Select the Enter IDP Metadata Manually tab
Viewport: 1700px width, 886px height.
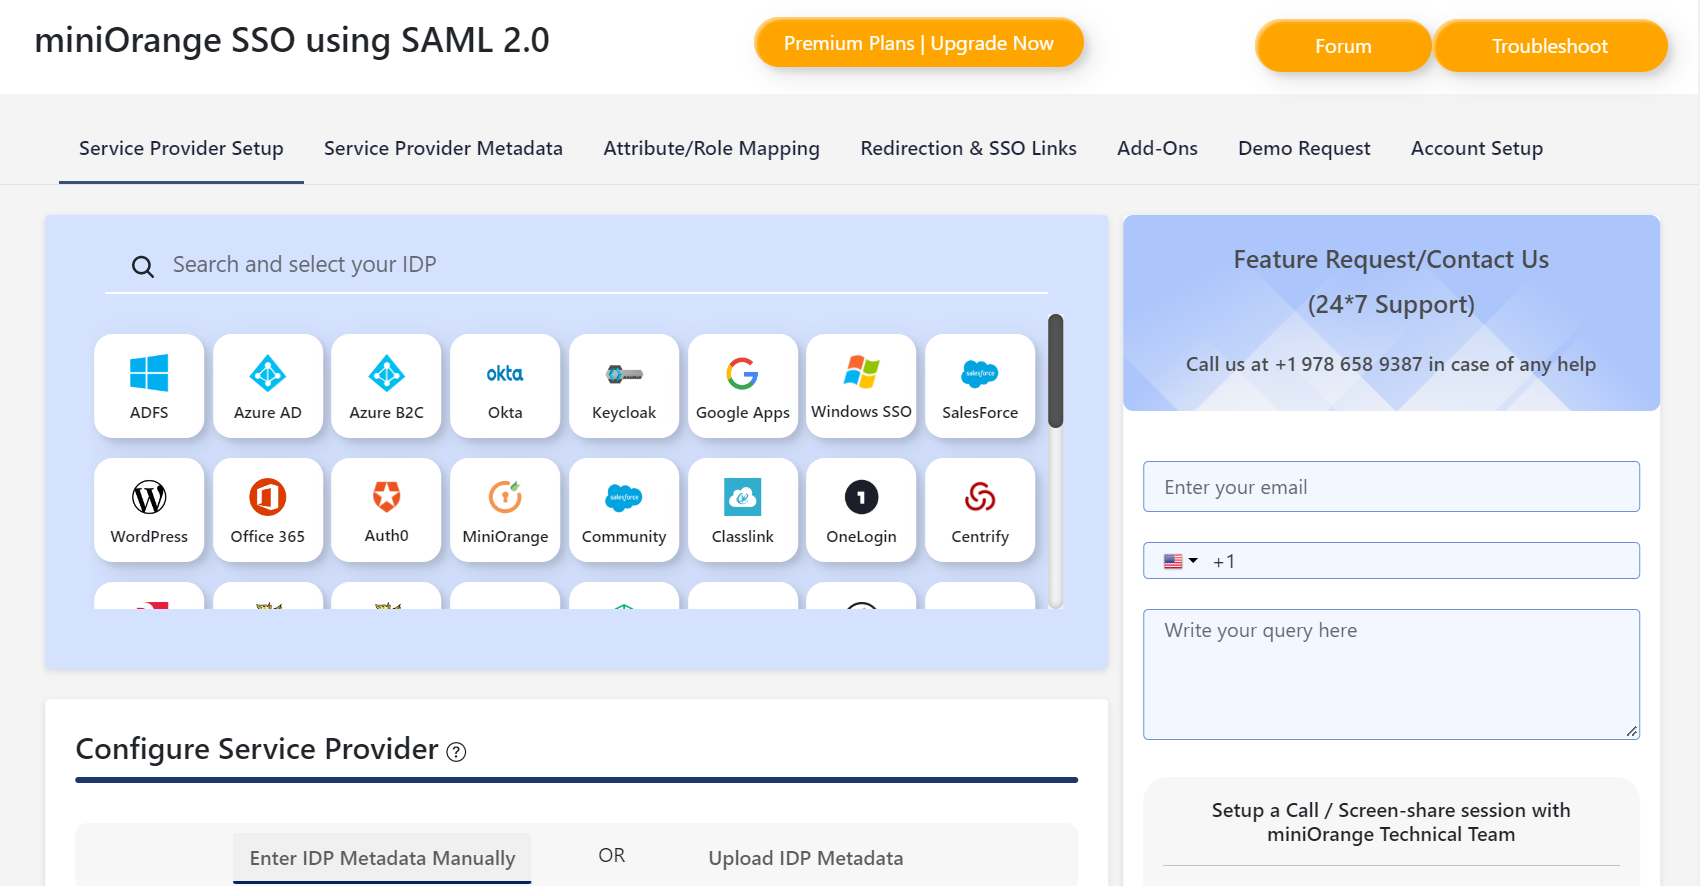click(382, 858)
